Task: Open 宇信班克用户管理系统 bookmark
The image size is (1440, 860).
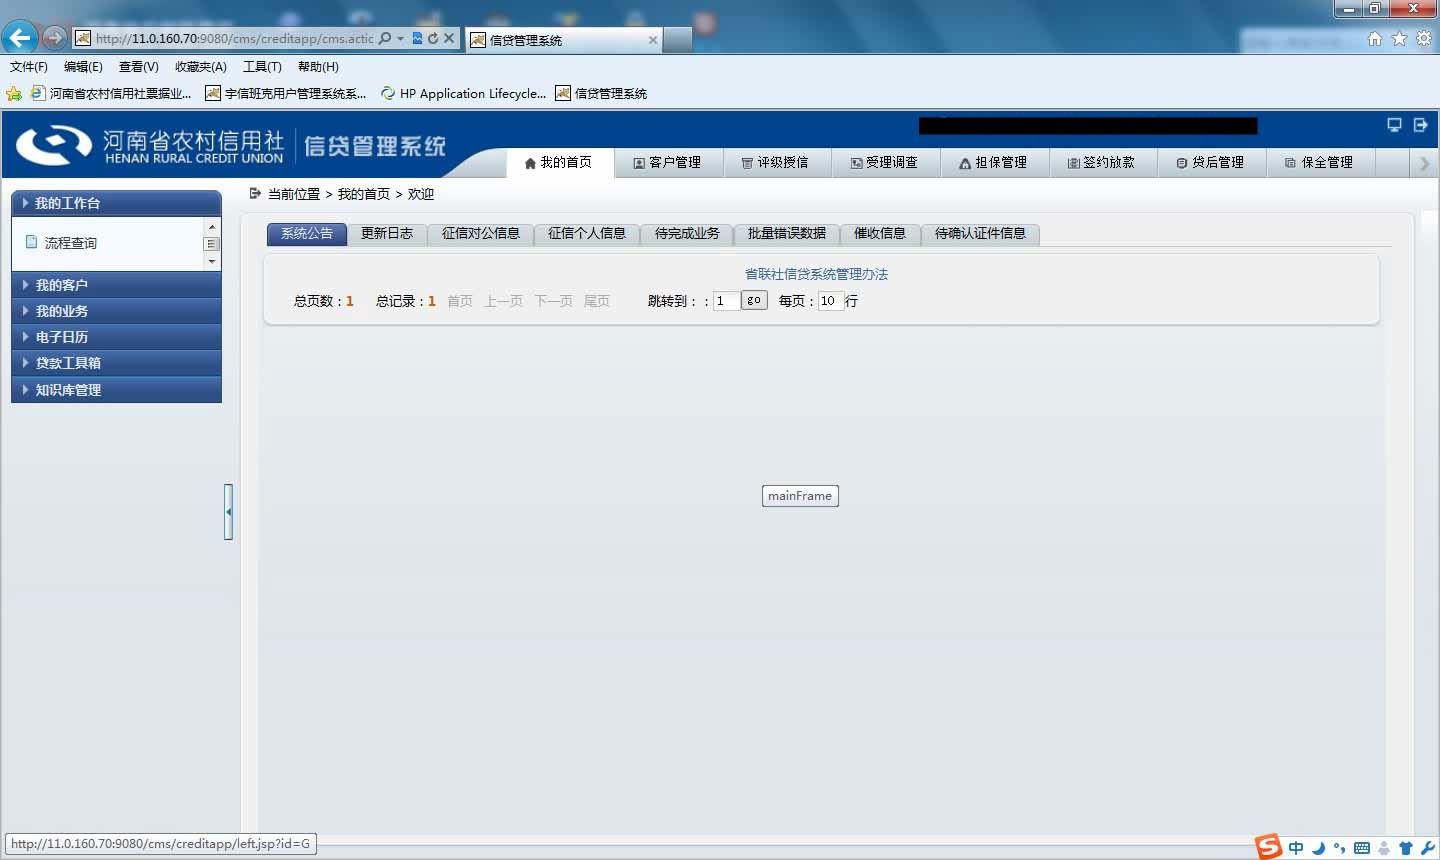Action: click(x=286, y=93)
